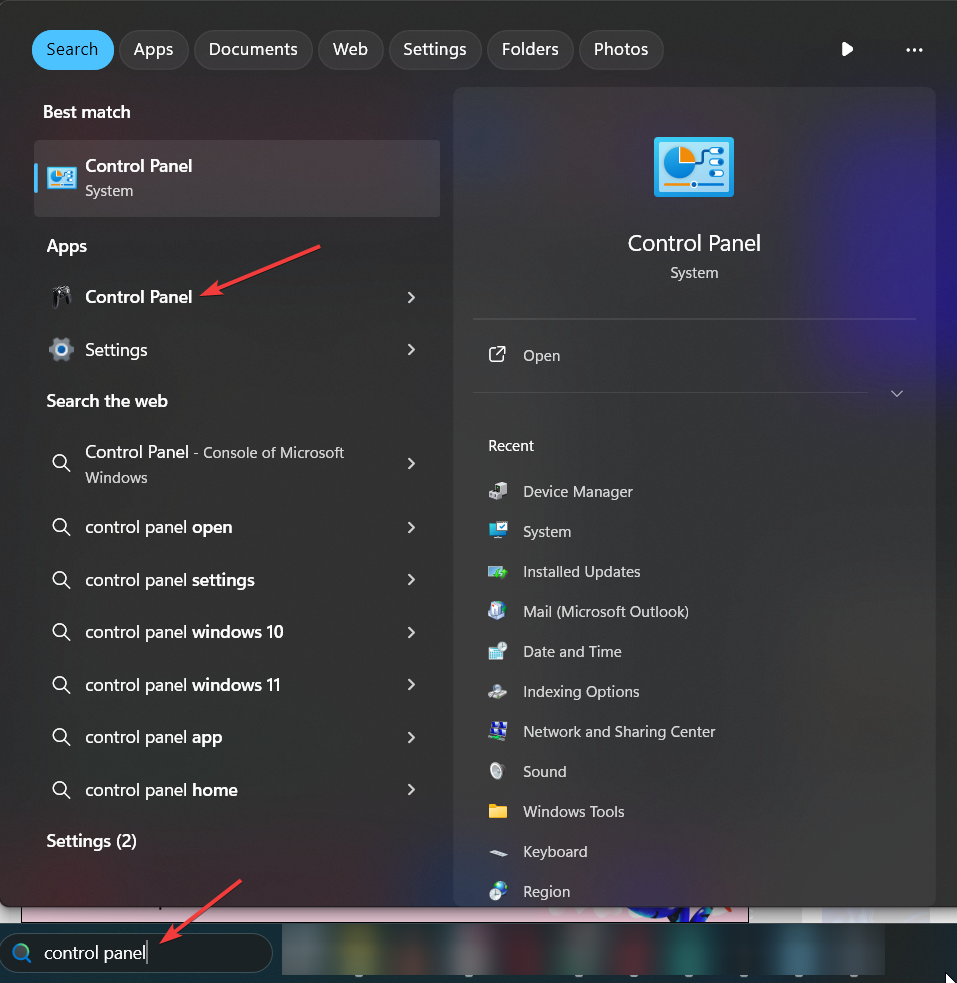
Task: Click the Device Manager icon in Recent
Action: [x=498, y=492]
